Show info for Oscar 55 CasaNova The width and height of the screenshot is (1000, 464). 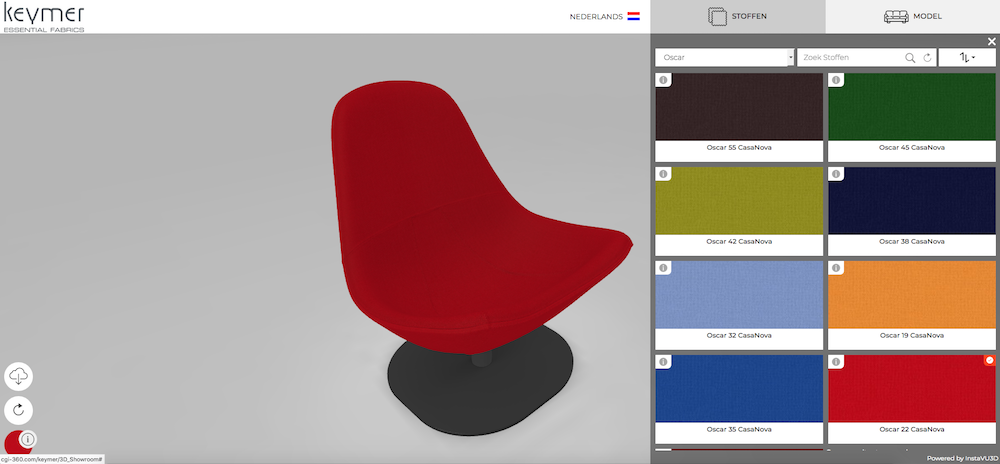click(663, 80)
